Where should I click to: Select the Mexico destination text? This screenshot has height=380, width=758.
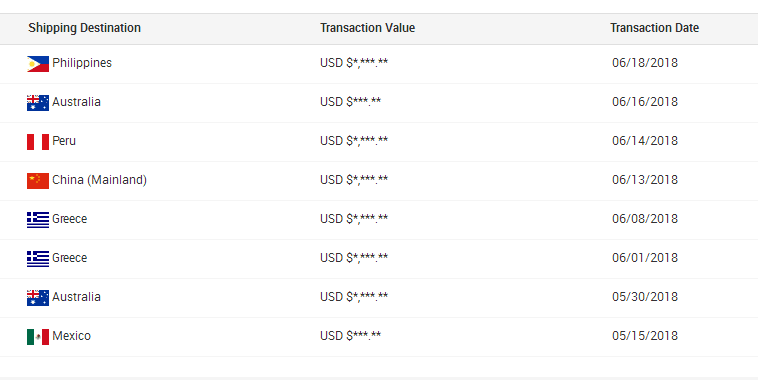pyautogui.click(x=71, y=336)
